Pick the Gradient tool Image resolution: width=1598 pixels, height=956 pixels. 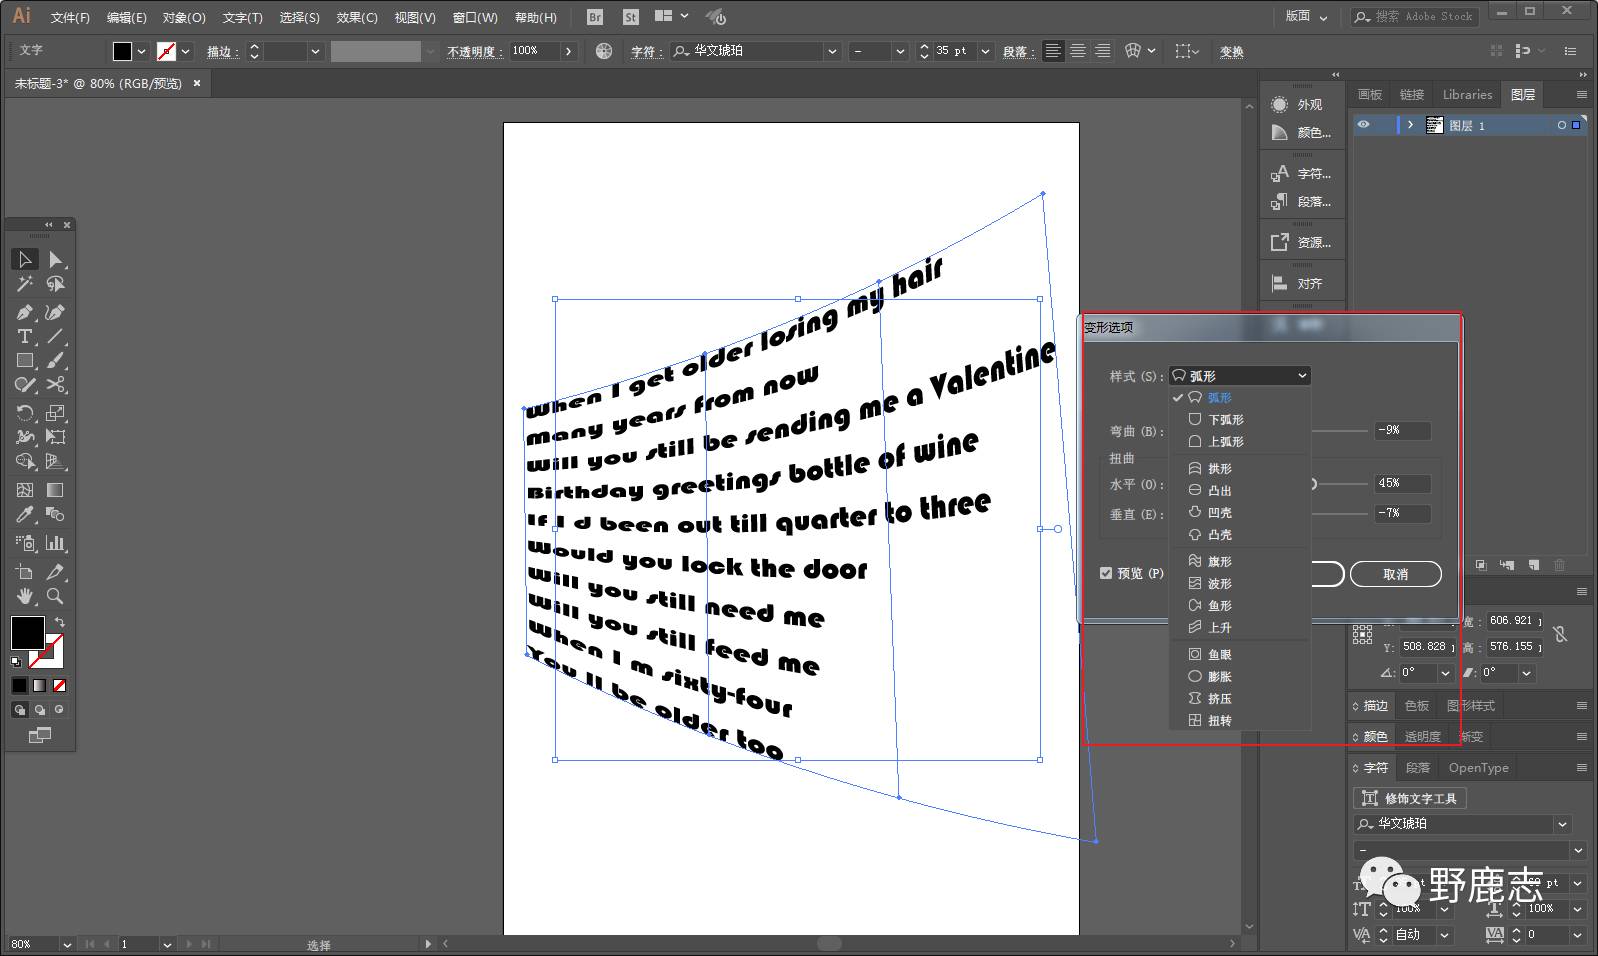[x=56, y=490]
